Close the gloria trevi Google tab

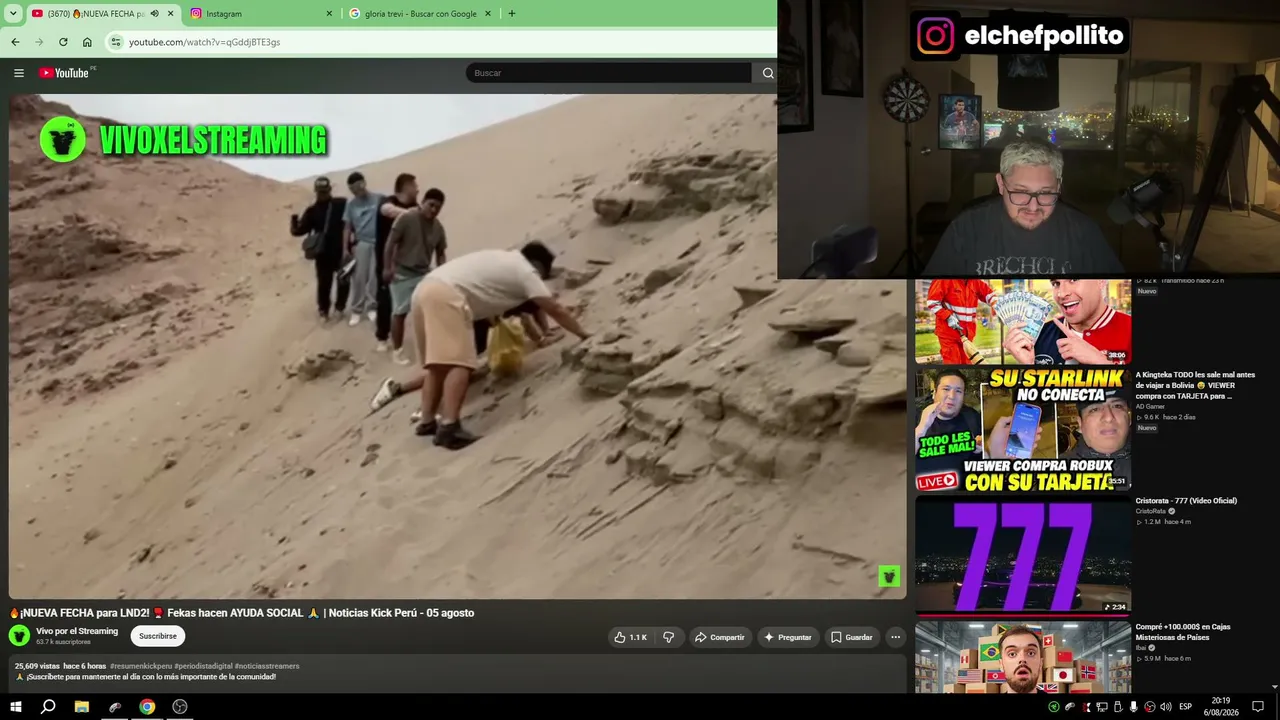488,14
